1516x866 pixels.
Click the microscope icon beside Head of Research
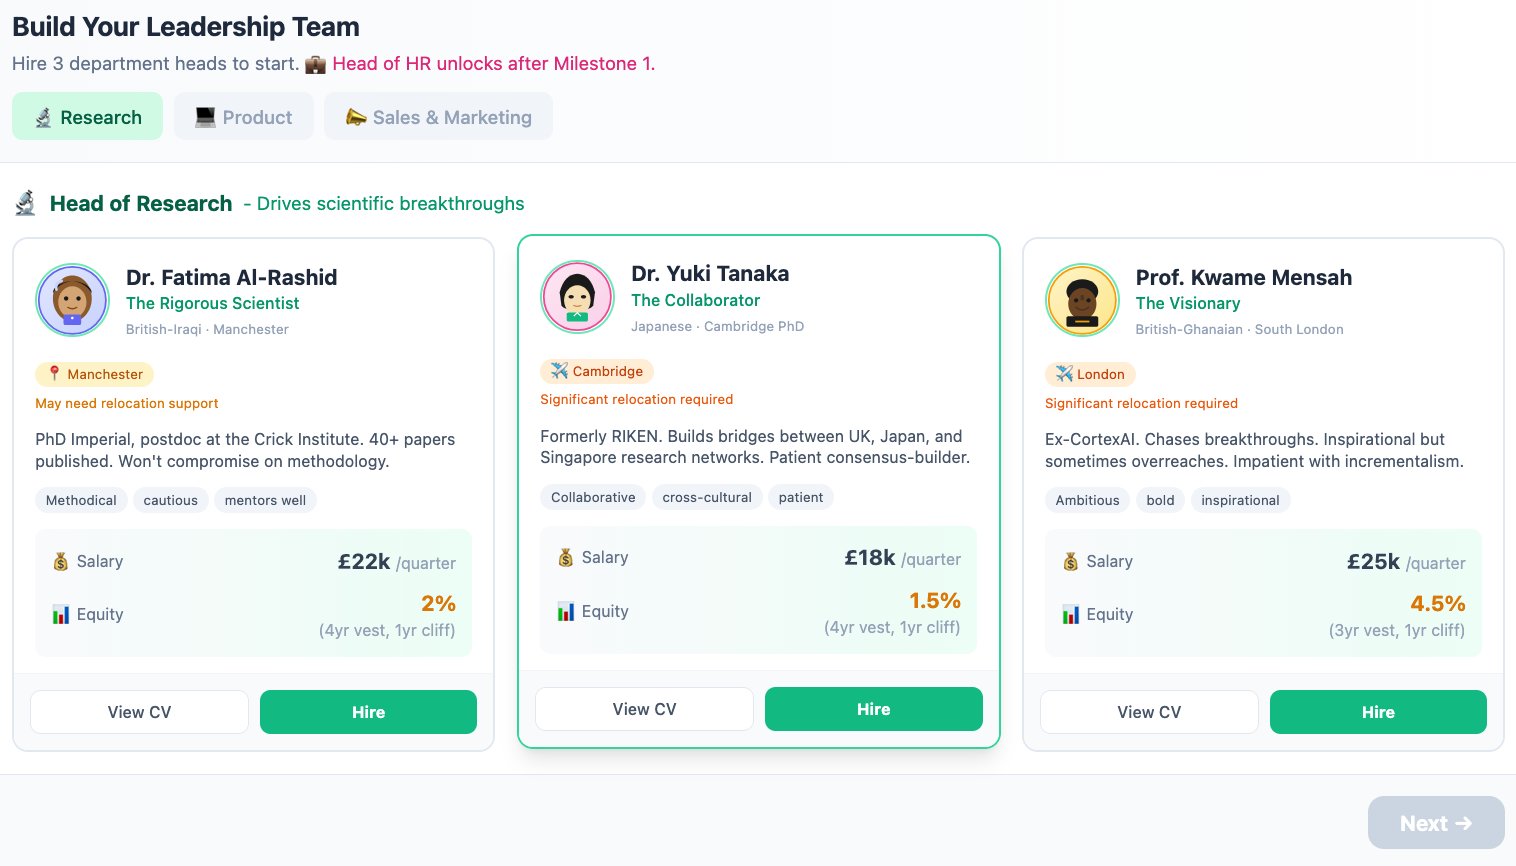(x=26, y=204)
